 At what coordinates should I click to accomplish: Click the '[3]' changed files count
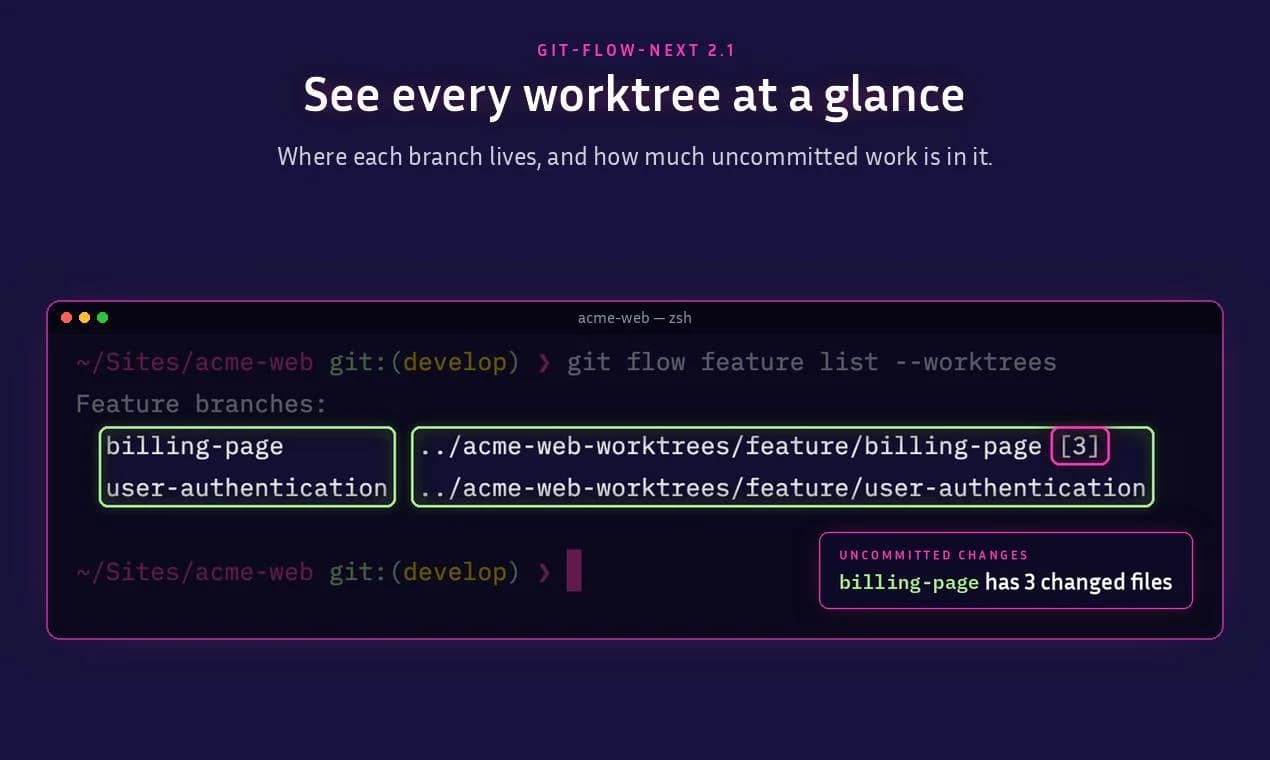[1080, 446]
